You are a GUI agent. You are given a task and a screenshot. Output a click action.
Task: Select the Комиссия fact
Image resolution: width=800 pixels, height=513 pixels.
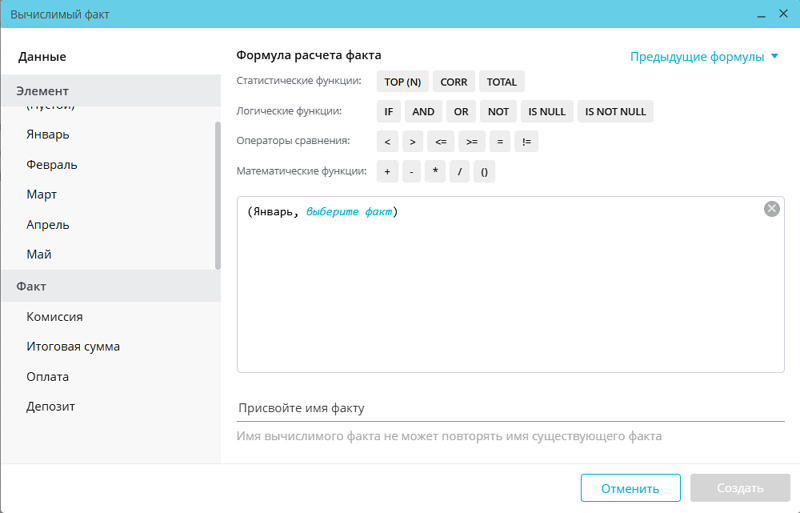coord(54,316)
